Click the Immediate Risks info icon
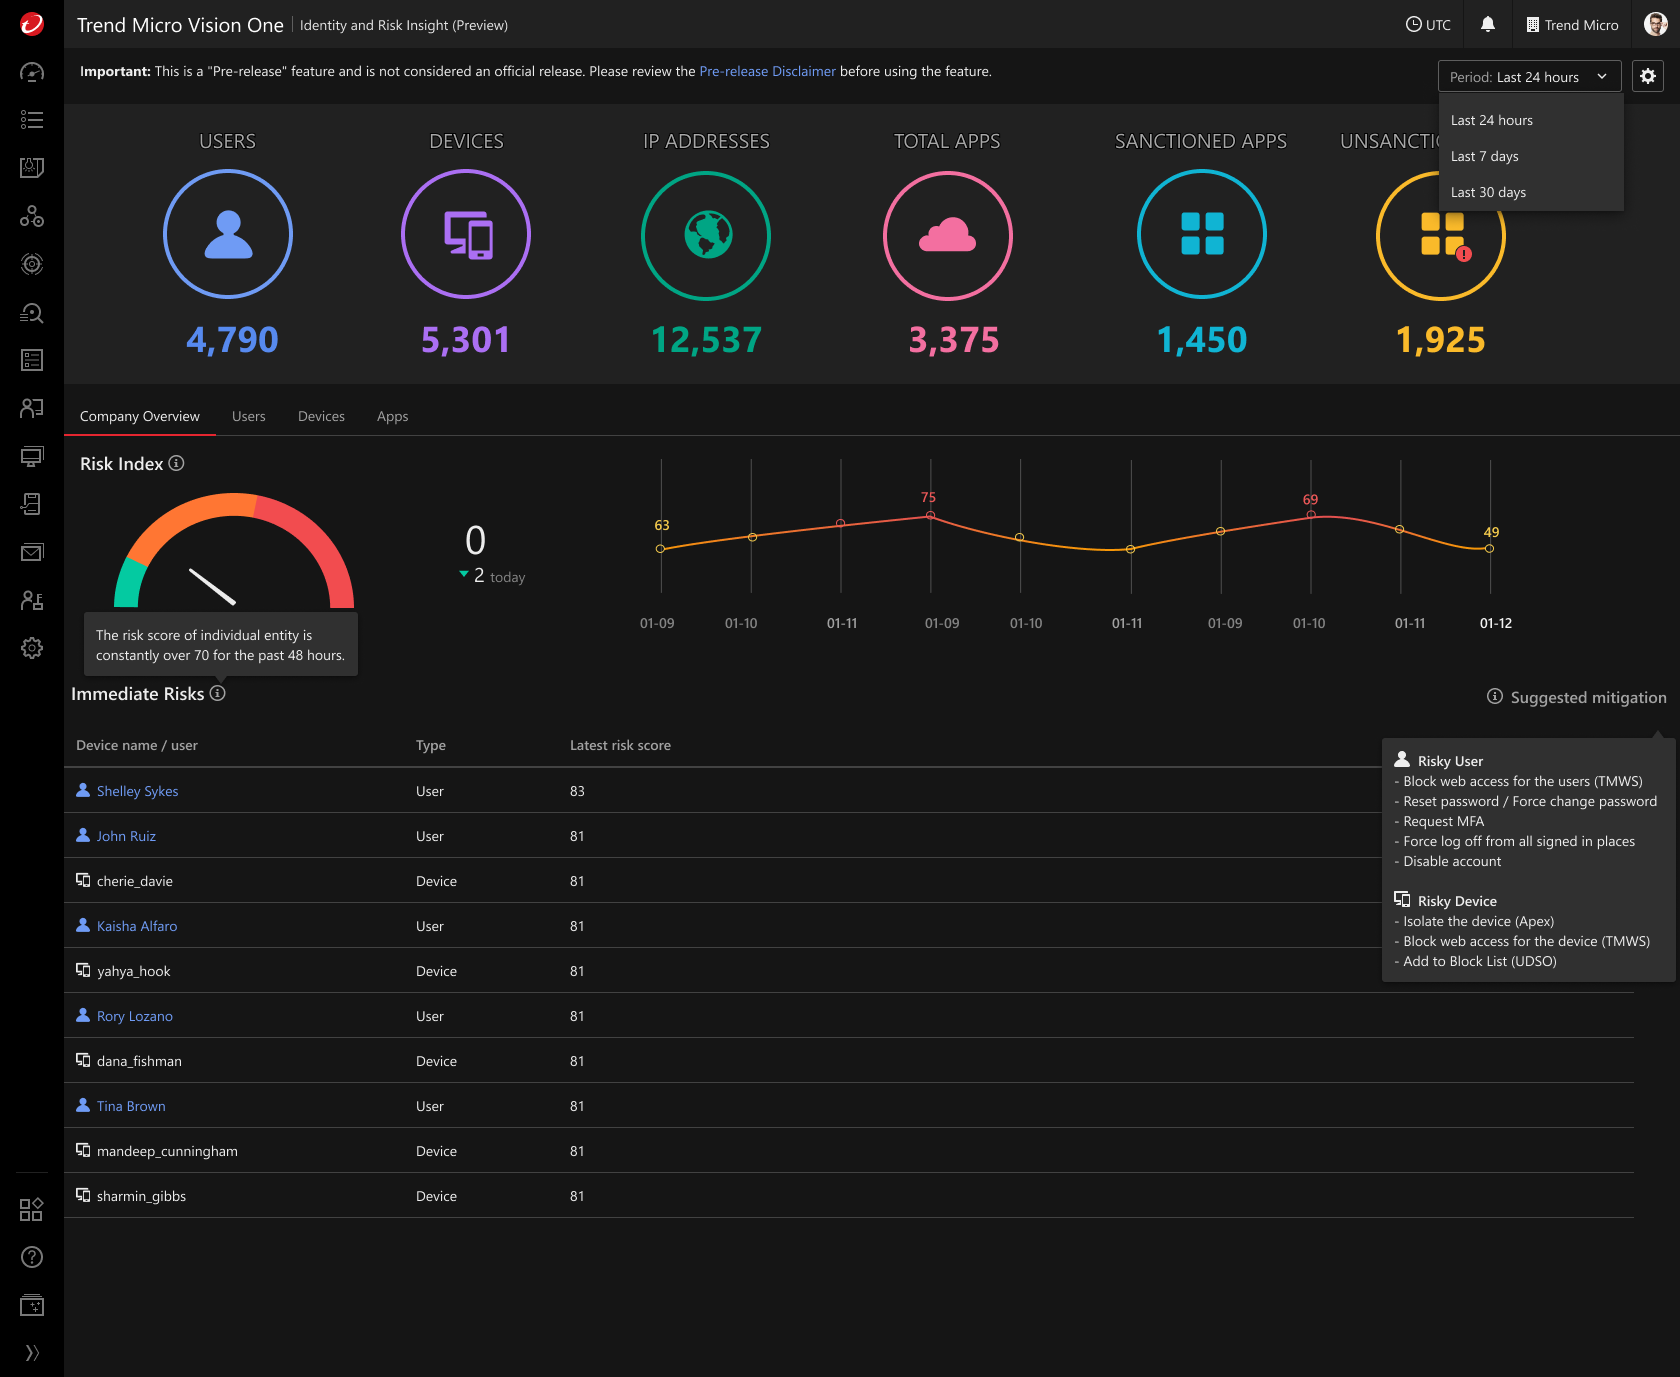This screenshot has width=1680, height=1377. (x=218, y=693)
